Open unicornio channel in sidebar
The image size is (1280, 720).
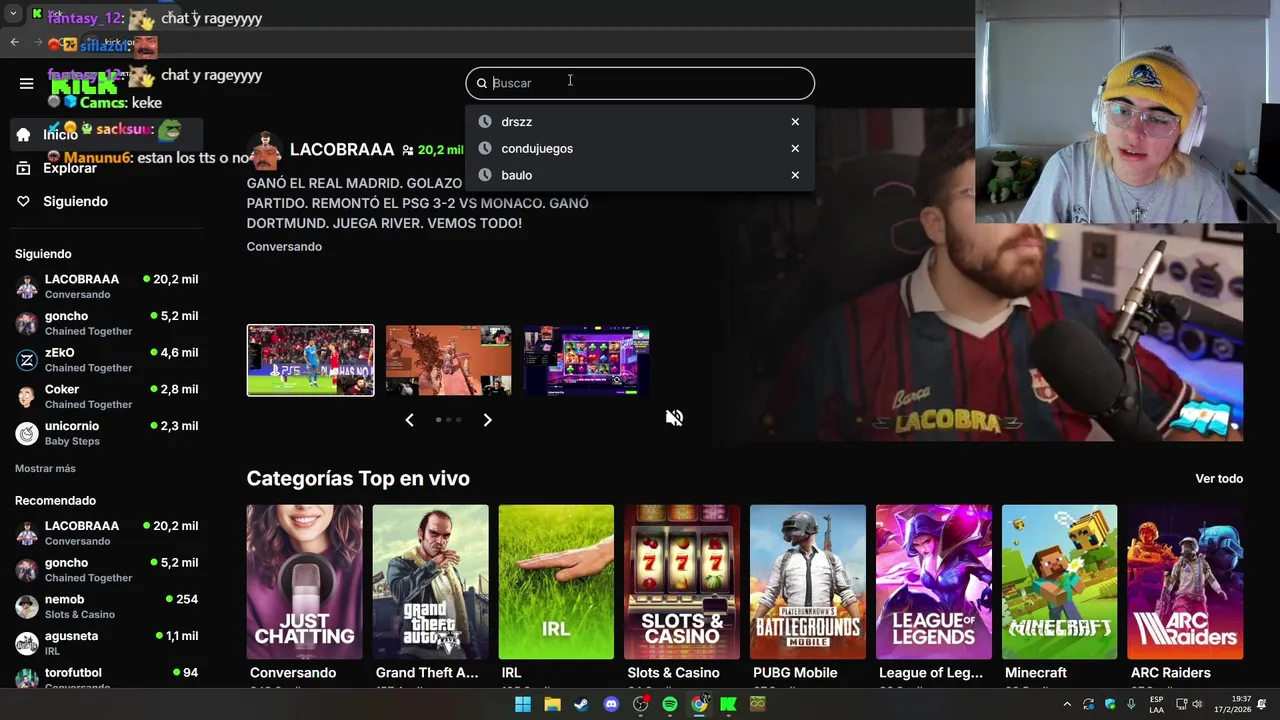[107, 433]
